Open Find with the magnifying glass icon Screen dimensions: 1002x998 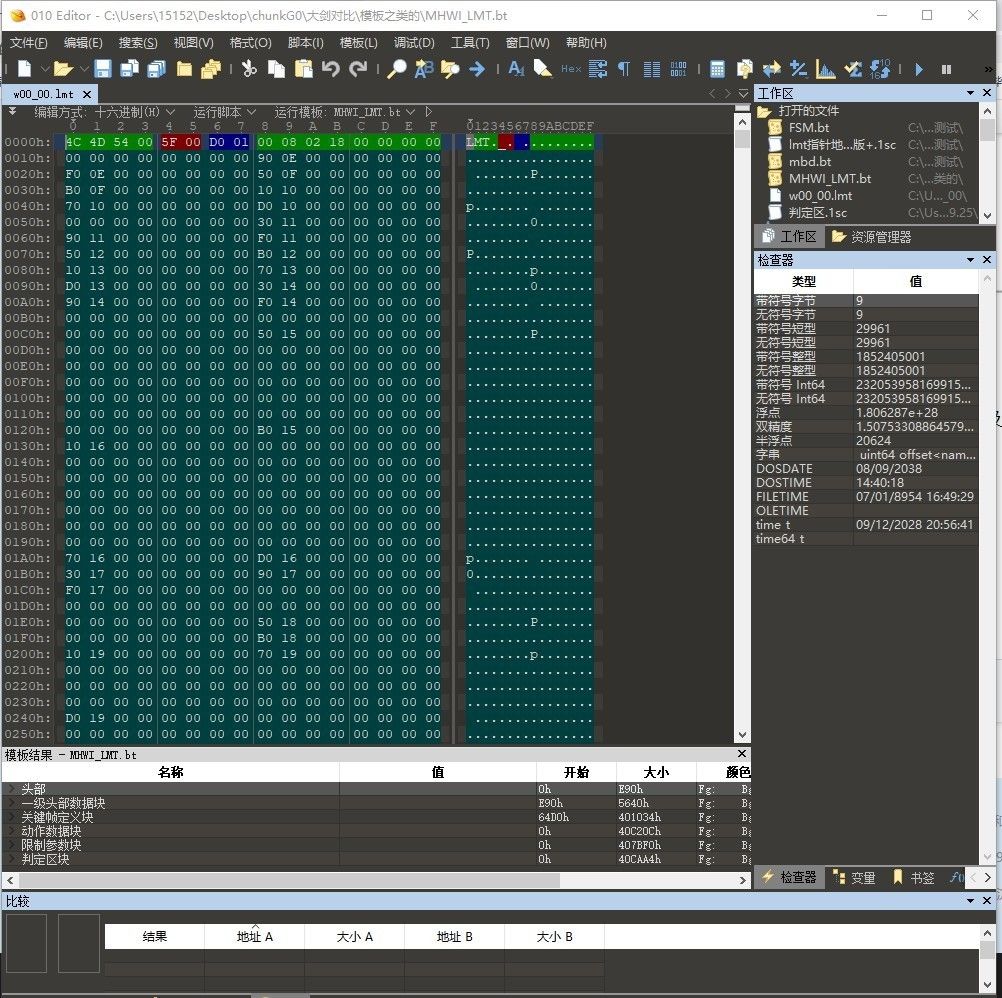tap(397, 69)
